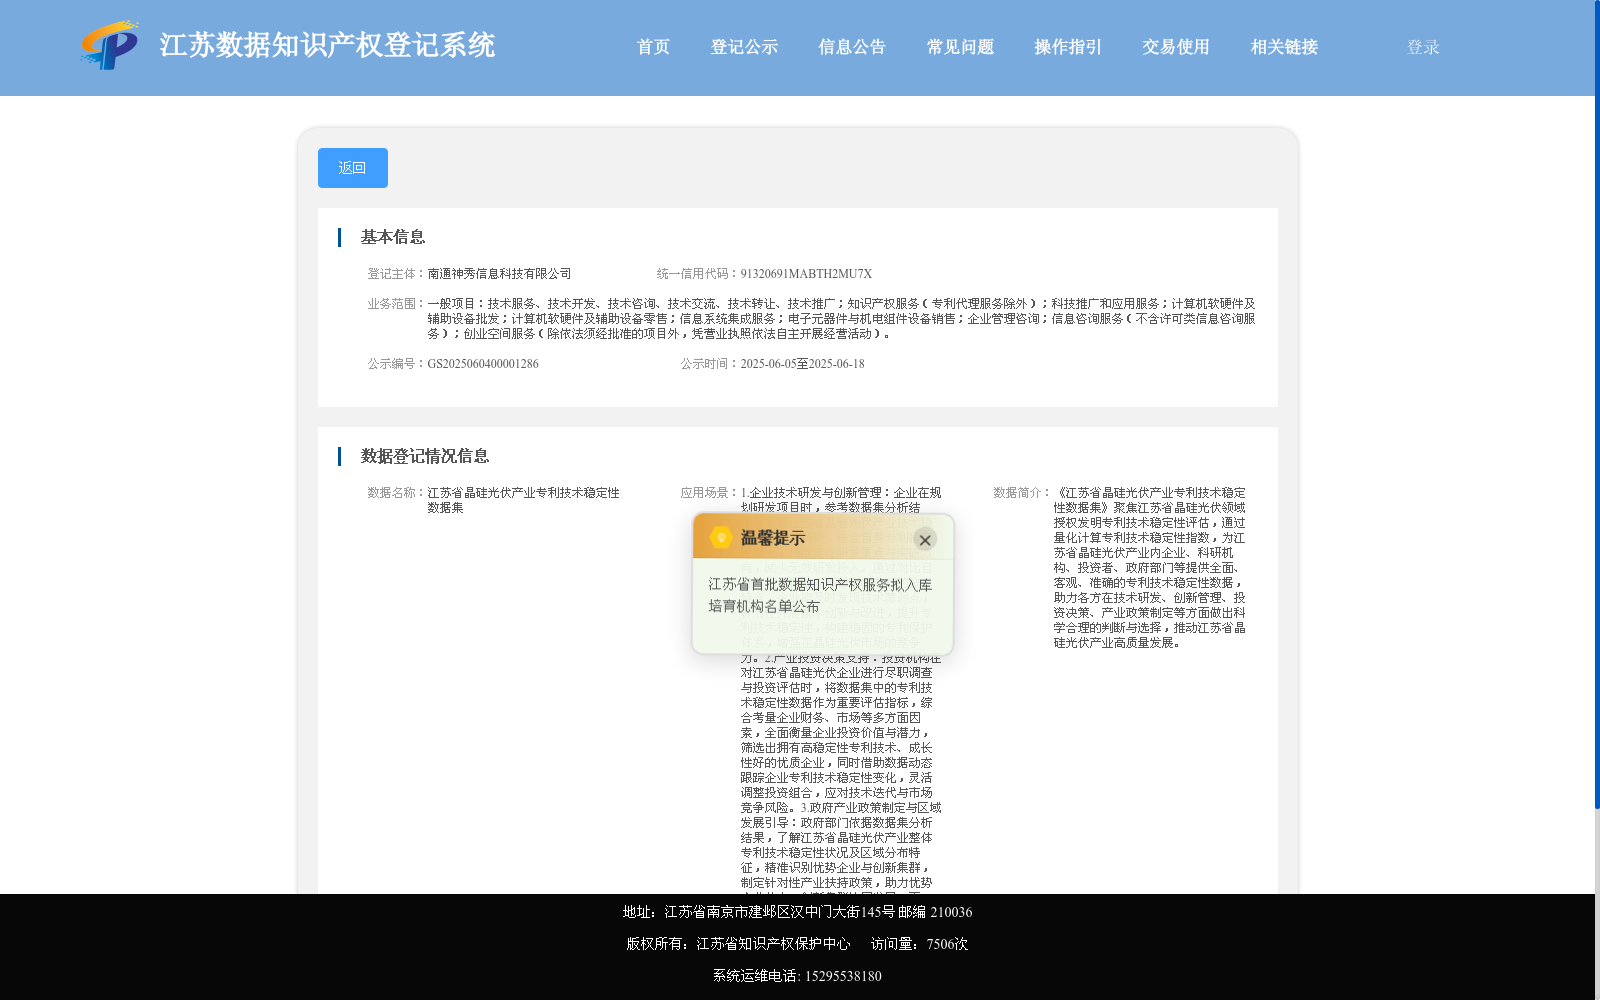Open the notice about 江苏省首批数据知识产权服务拟入库 in popup

[820, 595]
